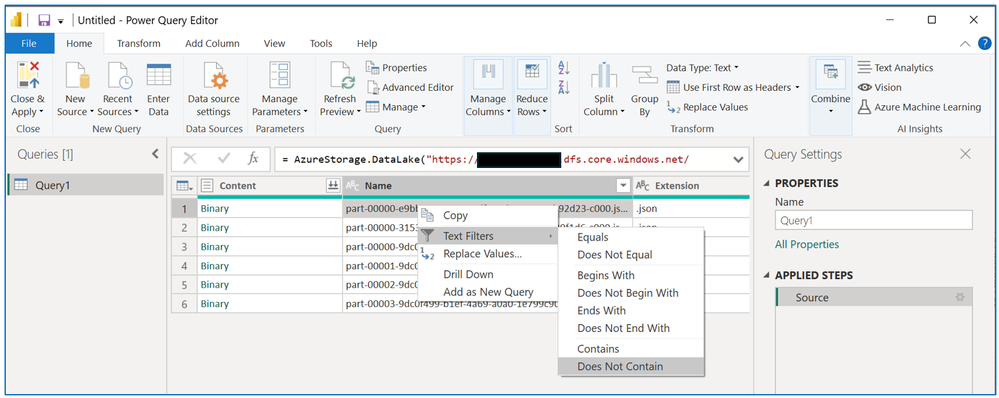
Task: Select the Enter Data table icon
Action: [x=159, y=75]
